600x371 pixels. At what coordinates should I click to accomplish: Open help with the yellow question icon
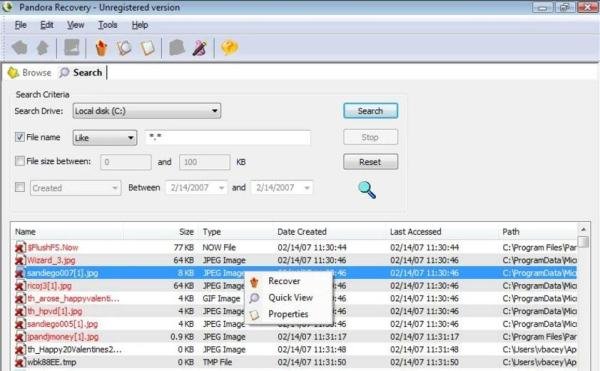(230, 48)
